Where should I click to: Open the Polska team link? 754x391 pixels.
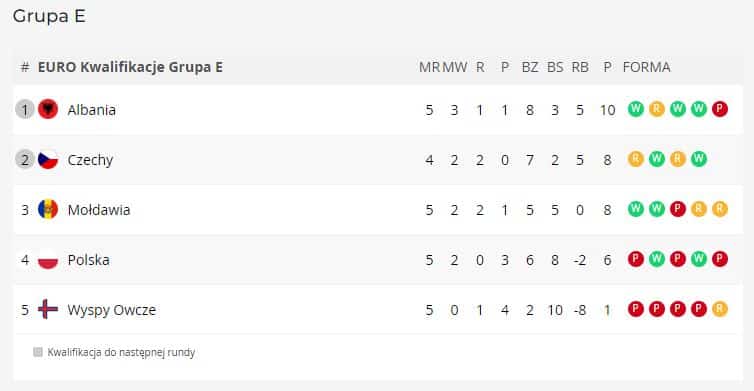88,260
